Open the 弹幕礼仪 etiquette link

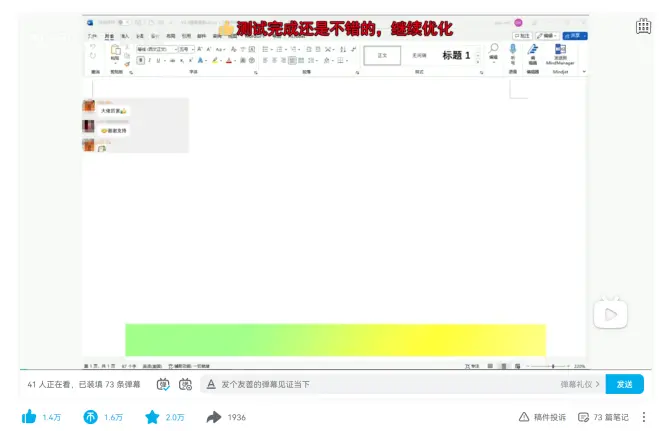(x=580, y=384)
